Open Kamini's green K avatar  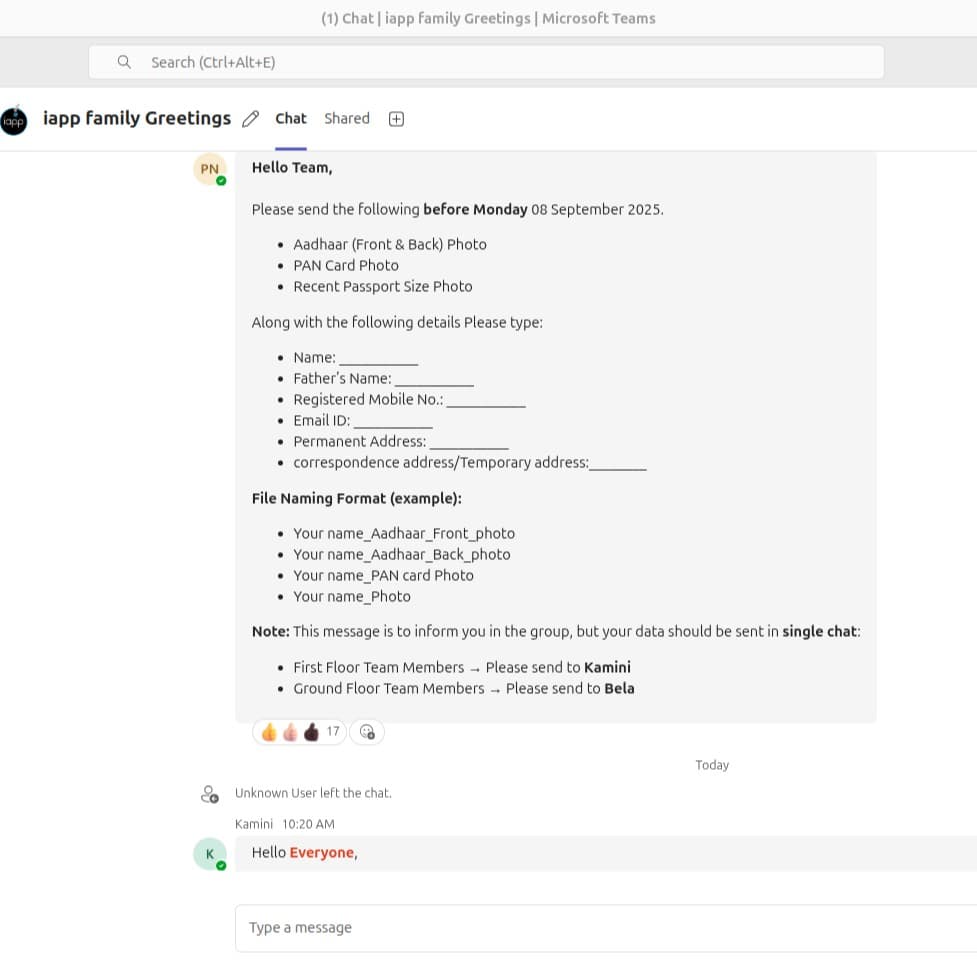point(209,854)
